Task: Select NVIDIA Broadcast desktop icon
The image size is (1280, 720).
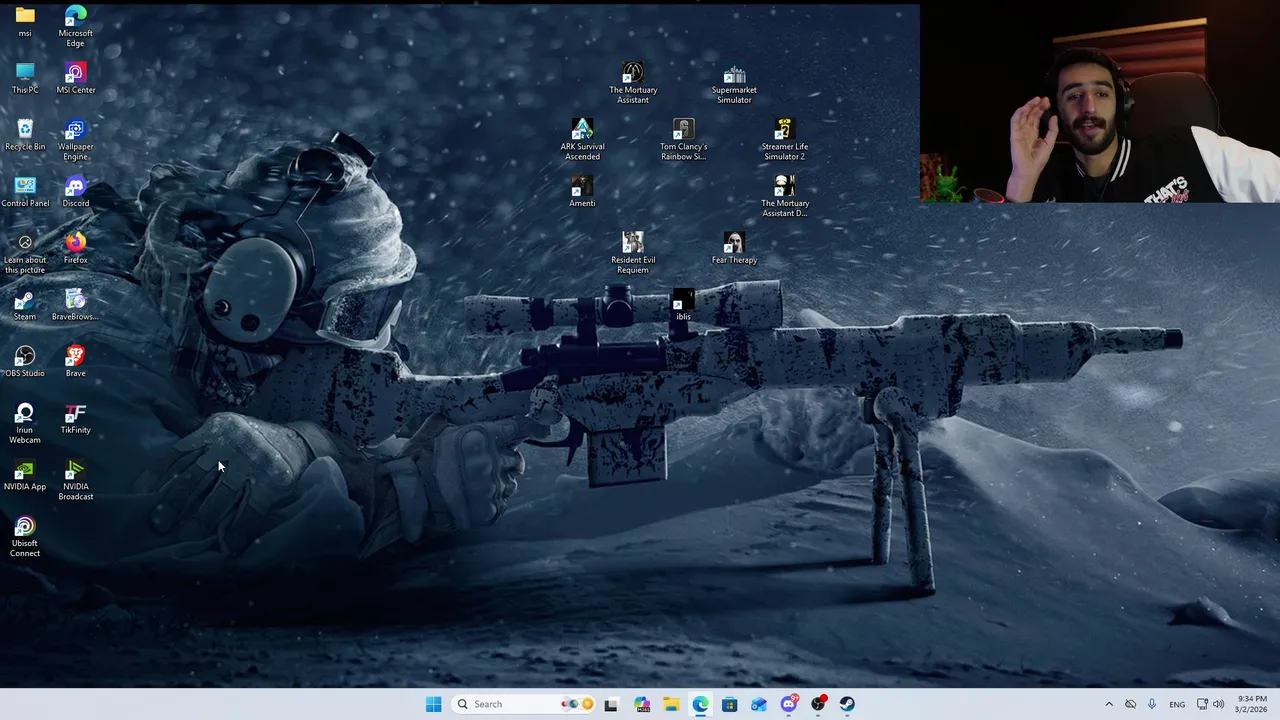Action: 75,480
